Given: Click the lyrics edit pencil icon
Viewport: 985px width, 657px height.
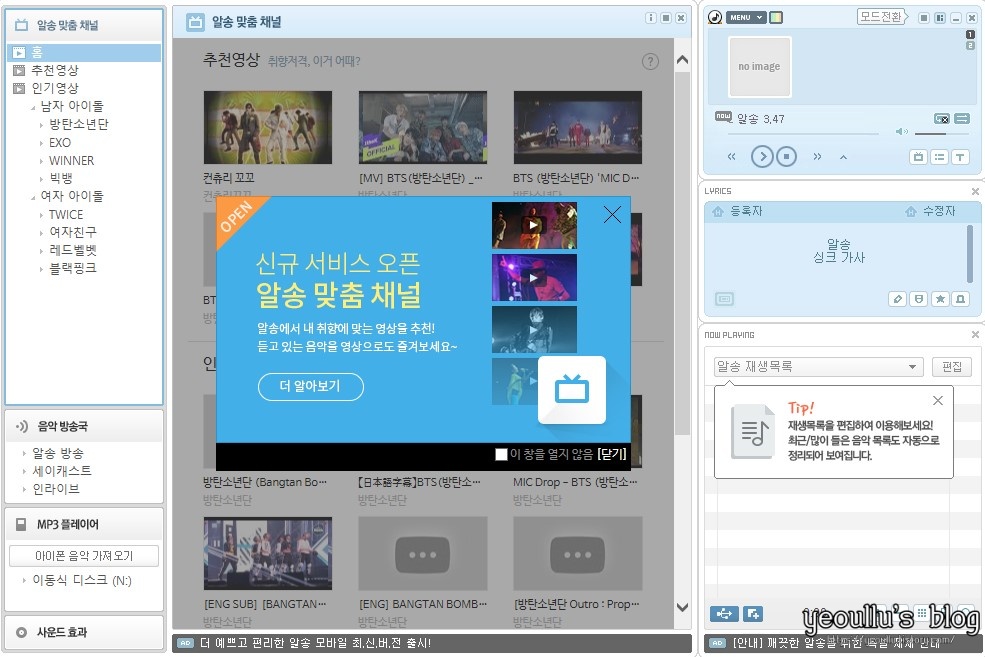Looking at the screenshot, I should 898,299.
